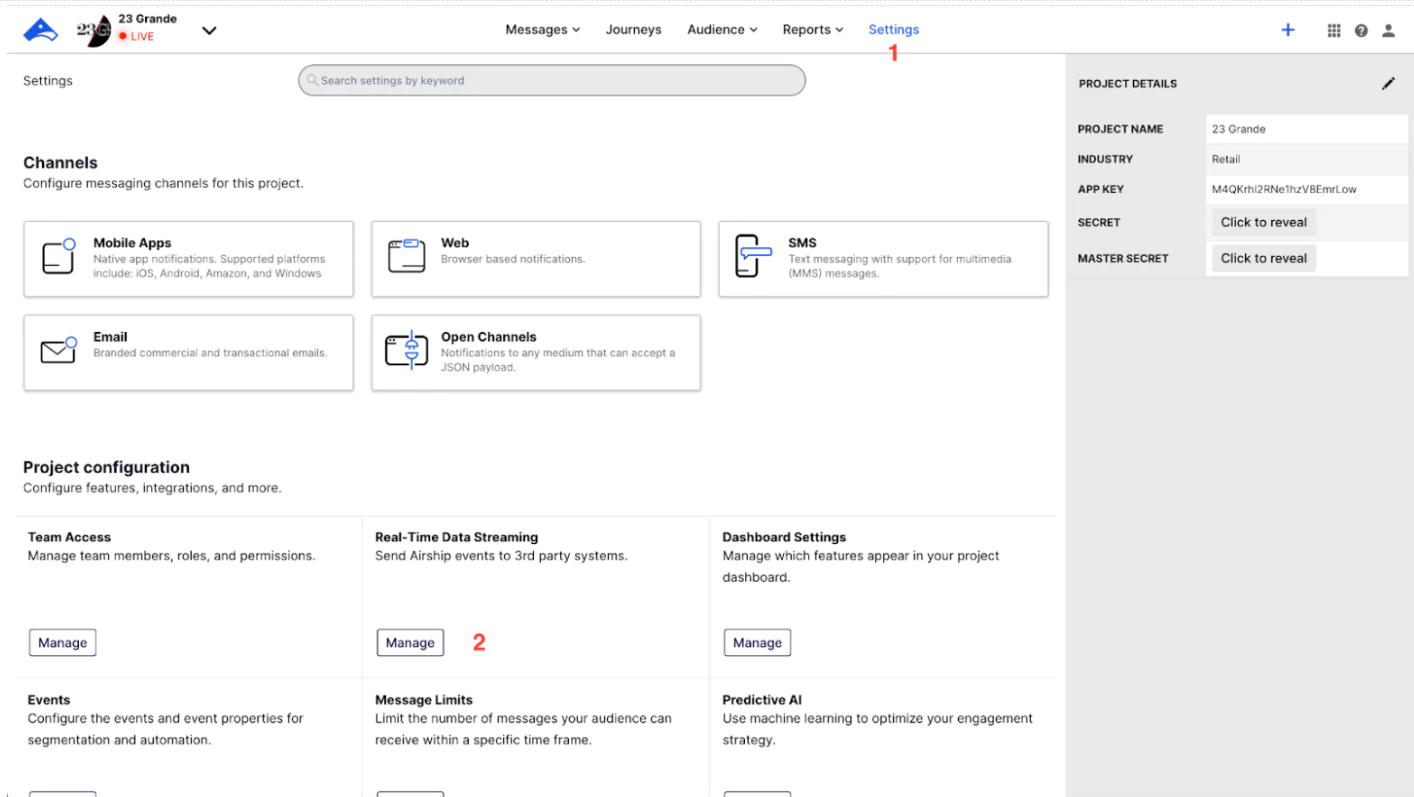The image size is (1414, 797).
Task: Edit project details with pencil icon
Action: pos(1388,84)
